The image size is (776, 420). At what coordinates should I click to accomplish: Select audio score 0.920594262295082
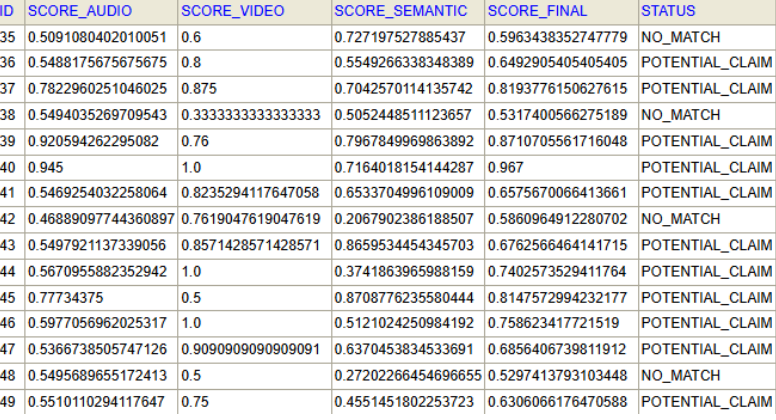click(93, 141)
